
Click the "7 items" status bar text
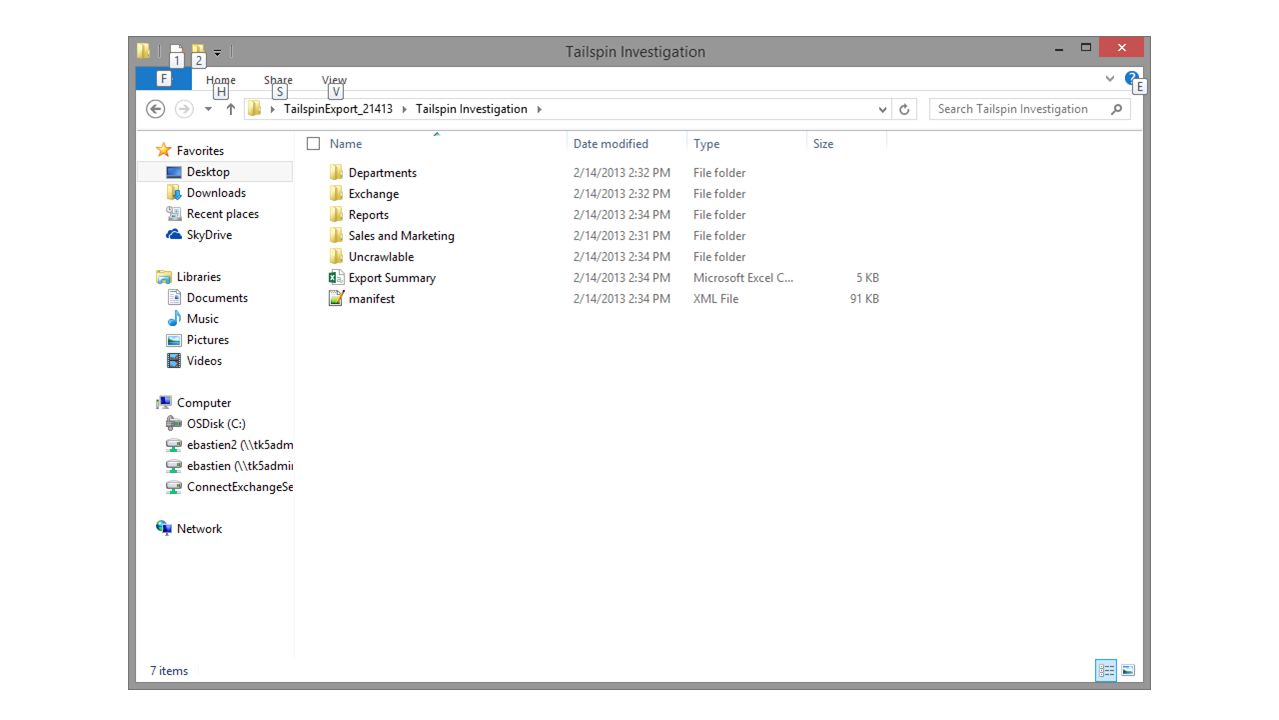click(x=169, y=671)
